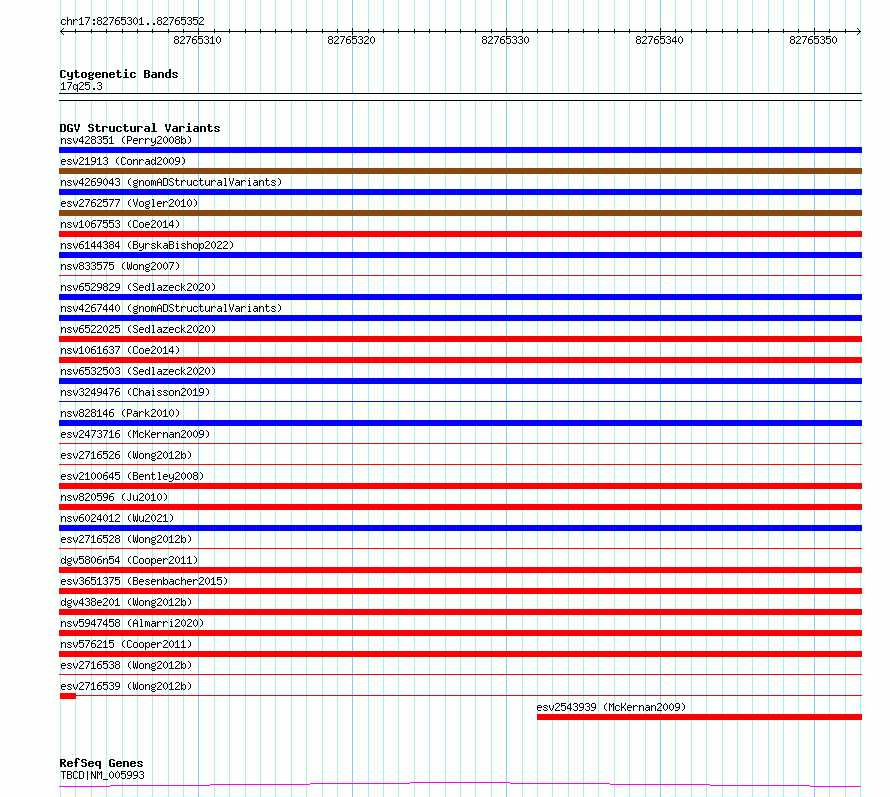Select nsv5947458 (Almarri2020) label
890x797 pixels.
point(132,623)
